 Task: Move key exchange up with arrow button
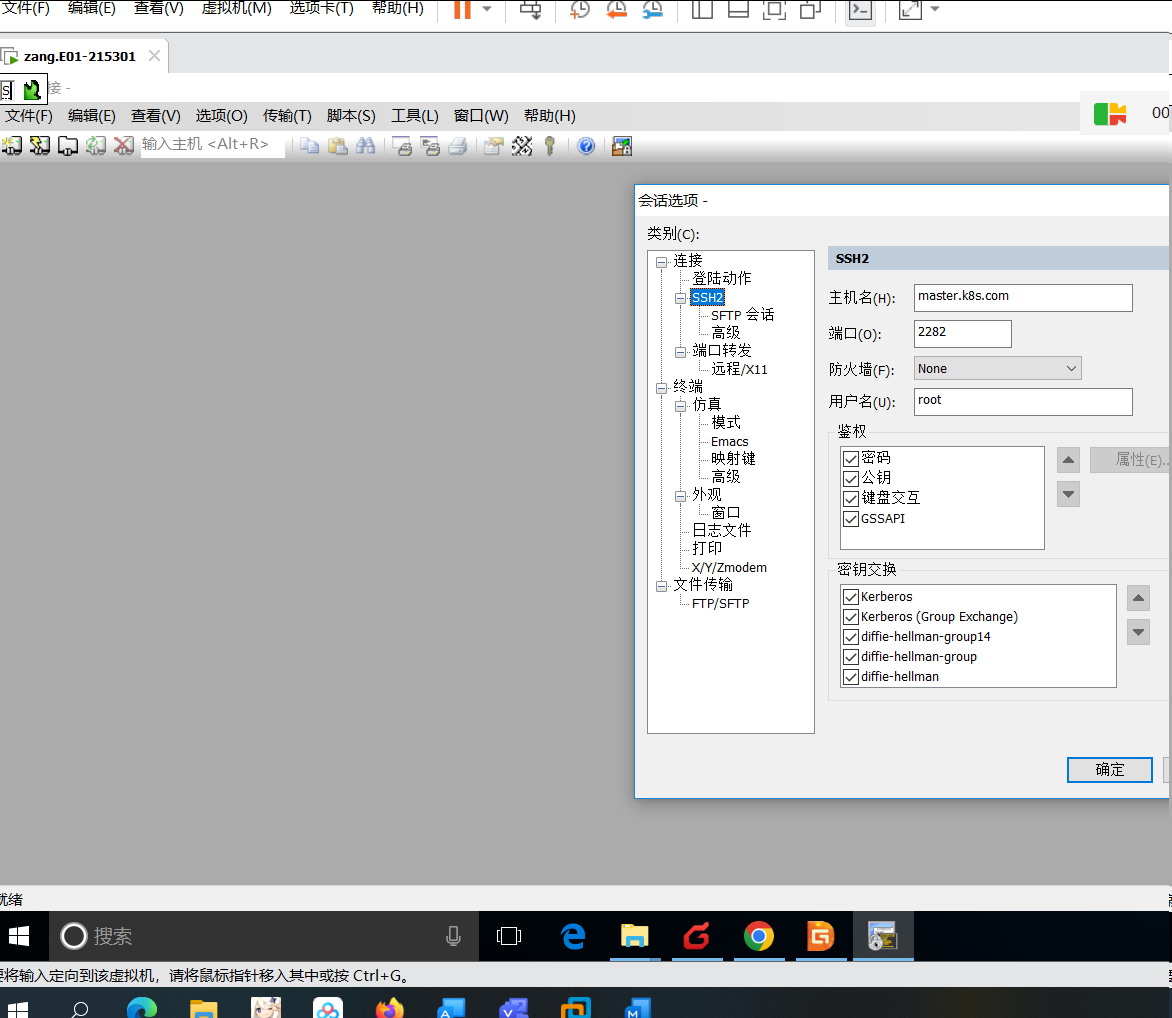coord(1138,598)
